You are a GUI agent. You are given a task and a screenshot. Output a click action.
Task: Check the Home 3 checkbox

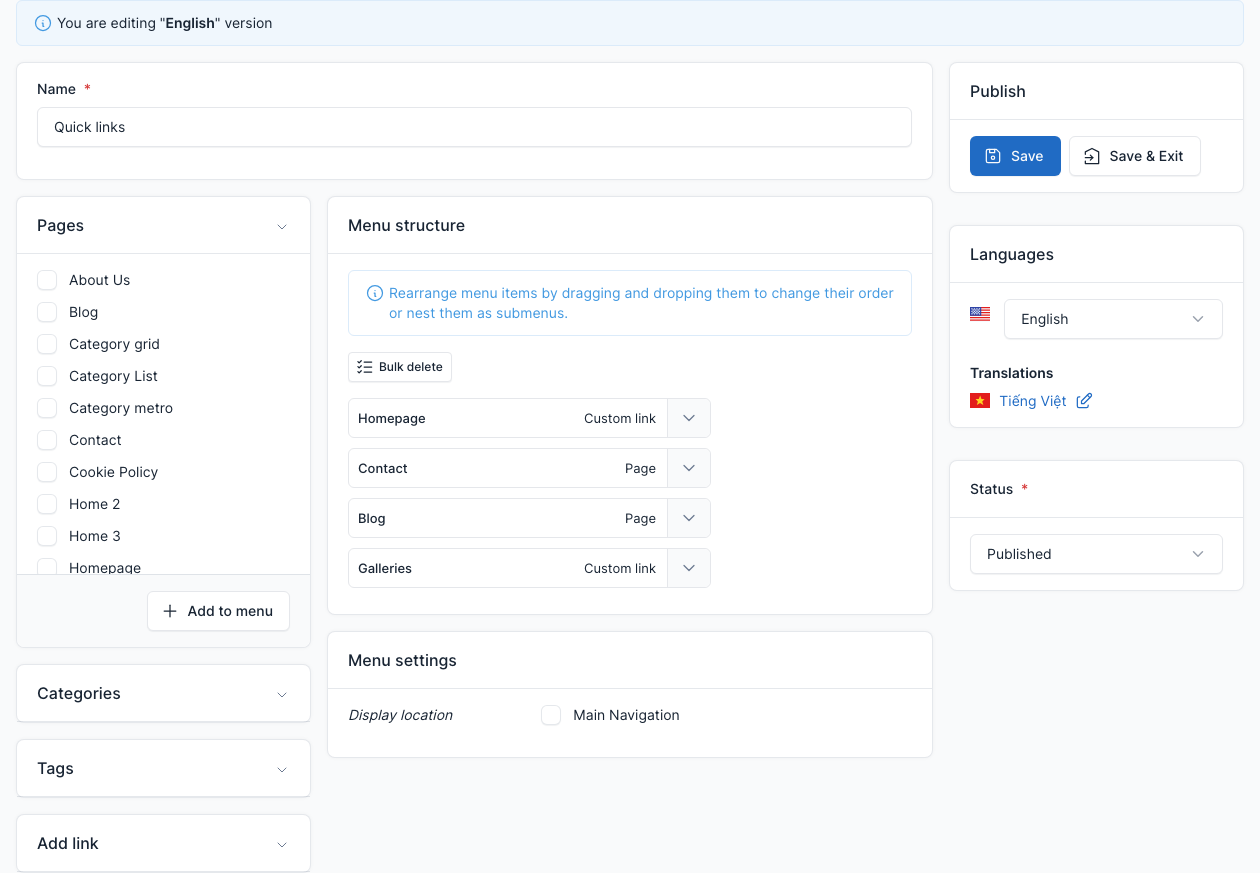47,536
